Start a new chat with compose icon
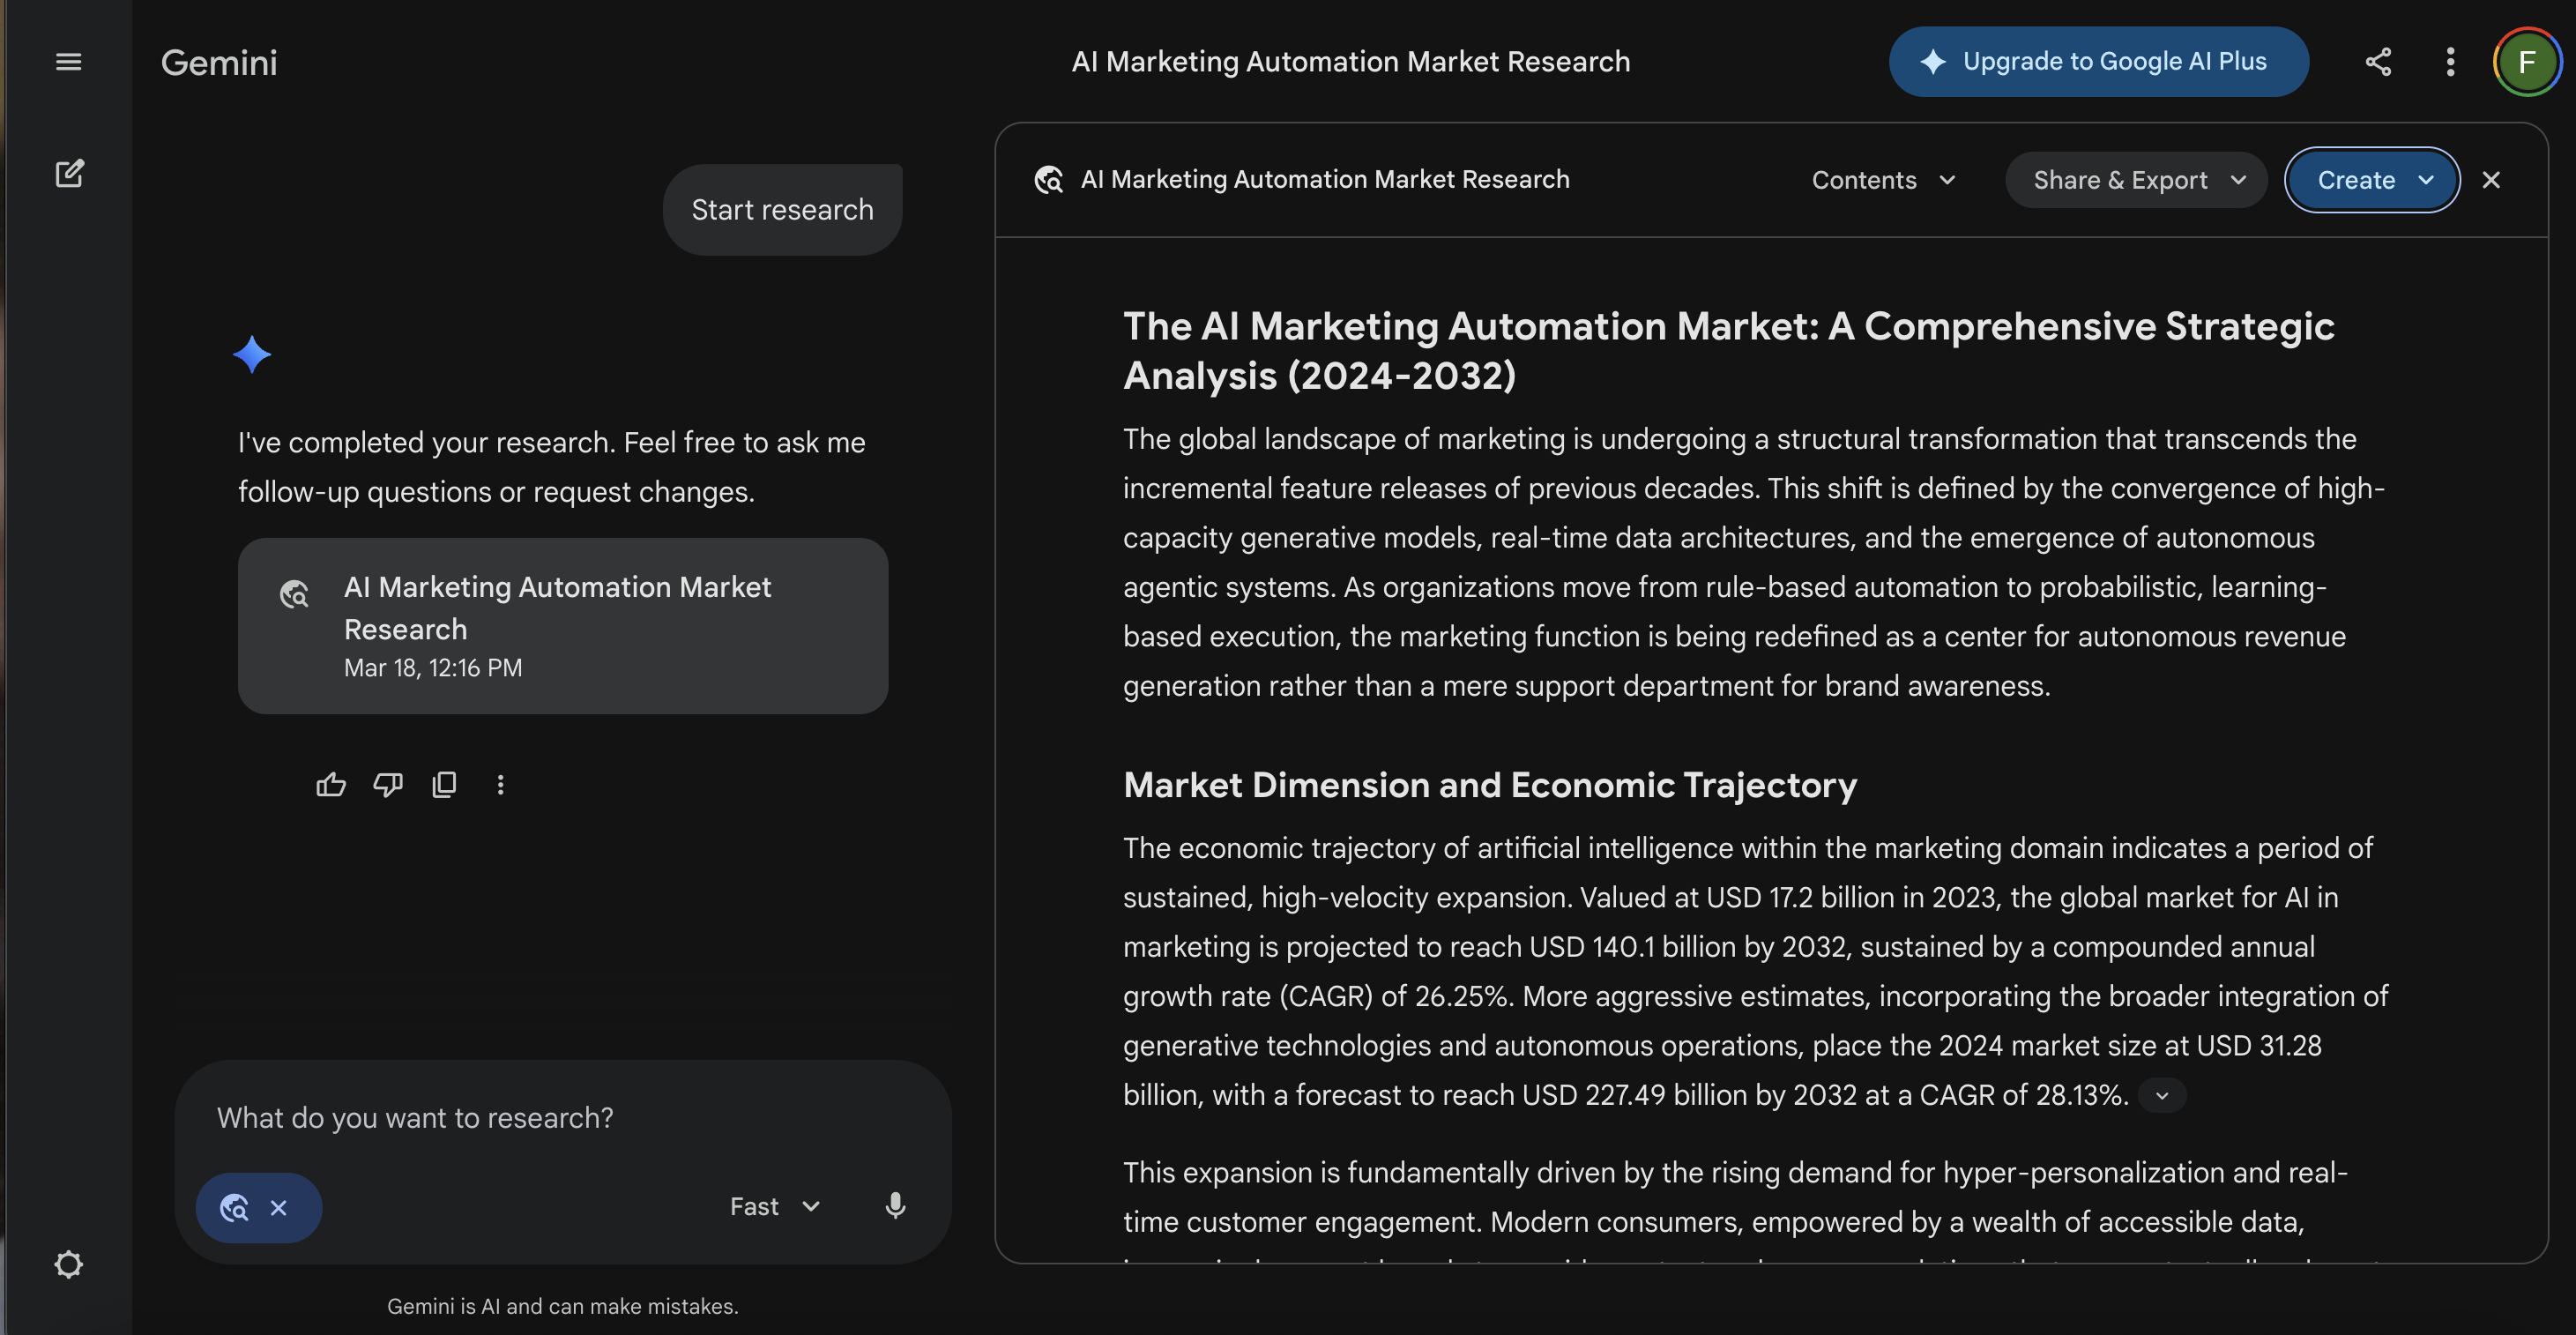Screen dimensions: 2576x1335 click(x=69, y=174)
